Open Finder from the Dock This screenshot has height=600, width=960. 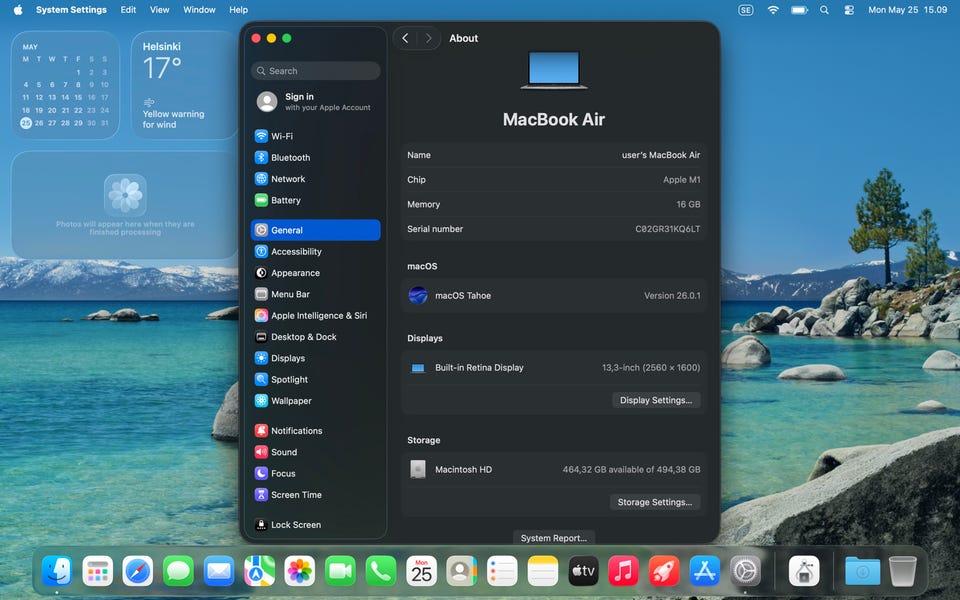[x=57, y=571]
